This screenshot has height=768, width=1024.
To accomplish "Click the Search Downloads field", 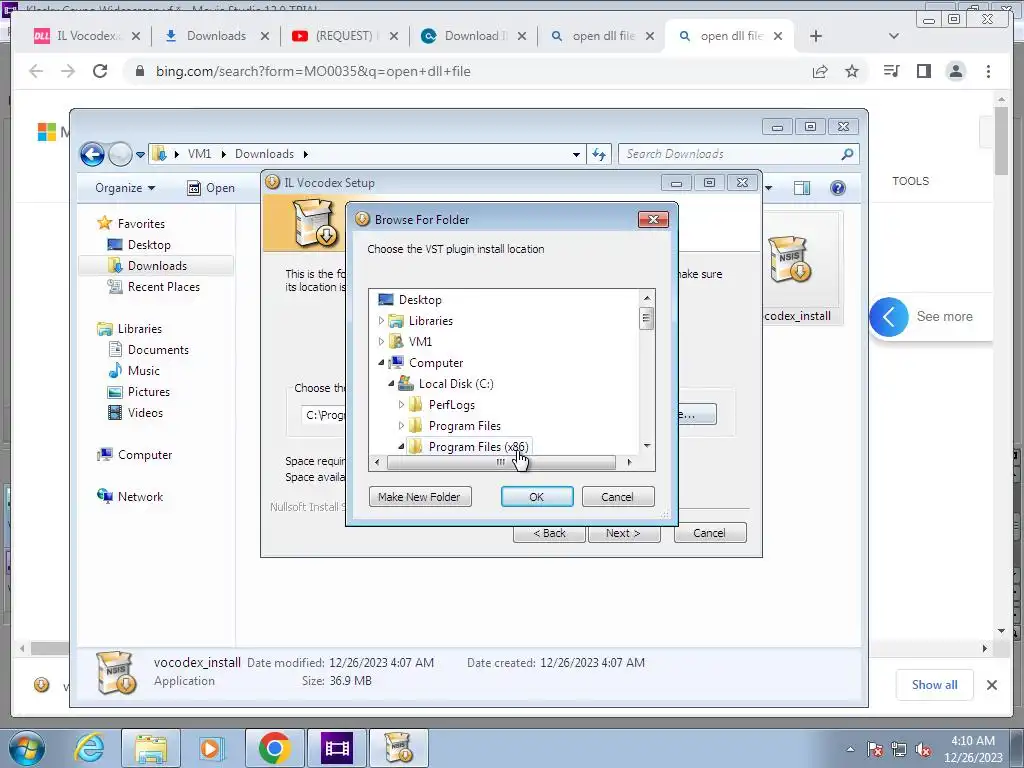I will (738, 154).
